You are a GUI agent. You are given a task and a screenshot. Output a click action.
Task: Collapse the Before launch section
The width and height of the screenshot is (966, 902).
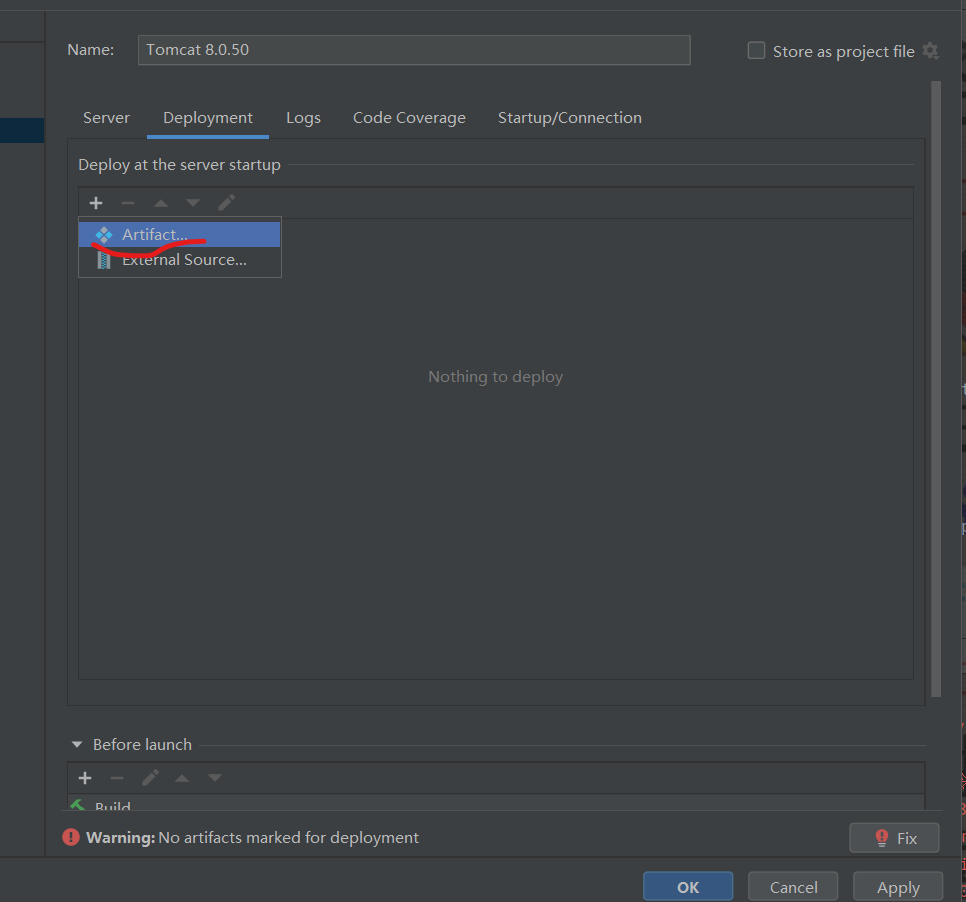click(x=77, y=744)
